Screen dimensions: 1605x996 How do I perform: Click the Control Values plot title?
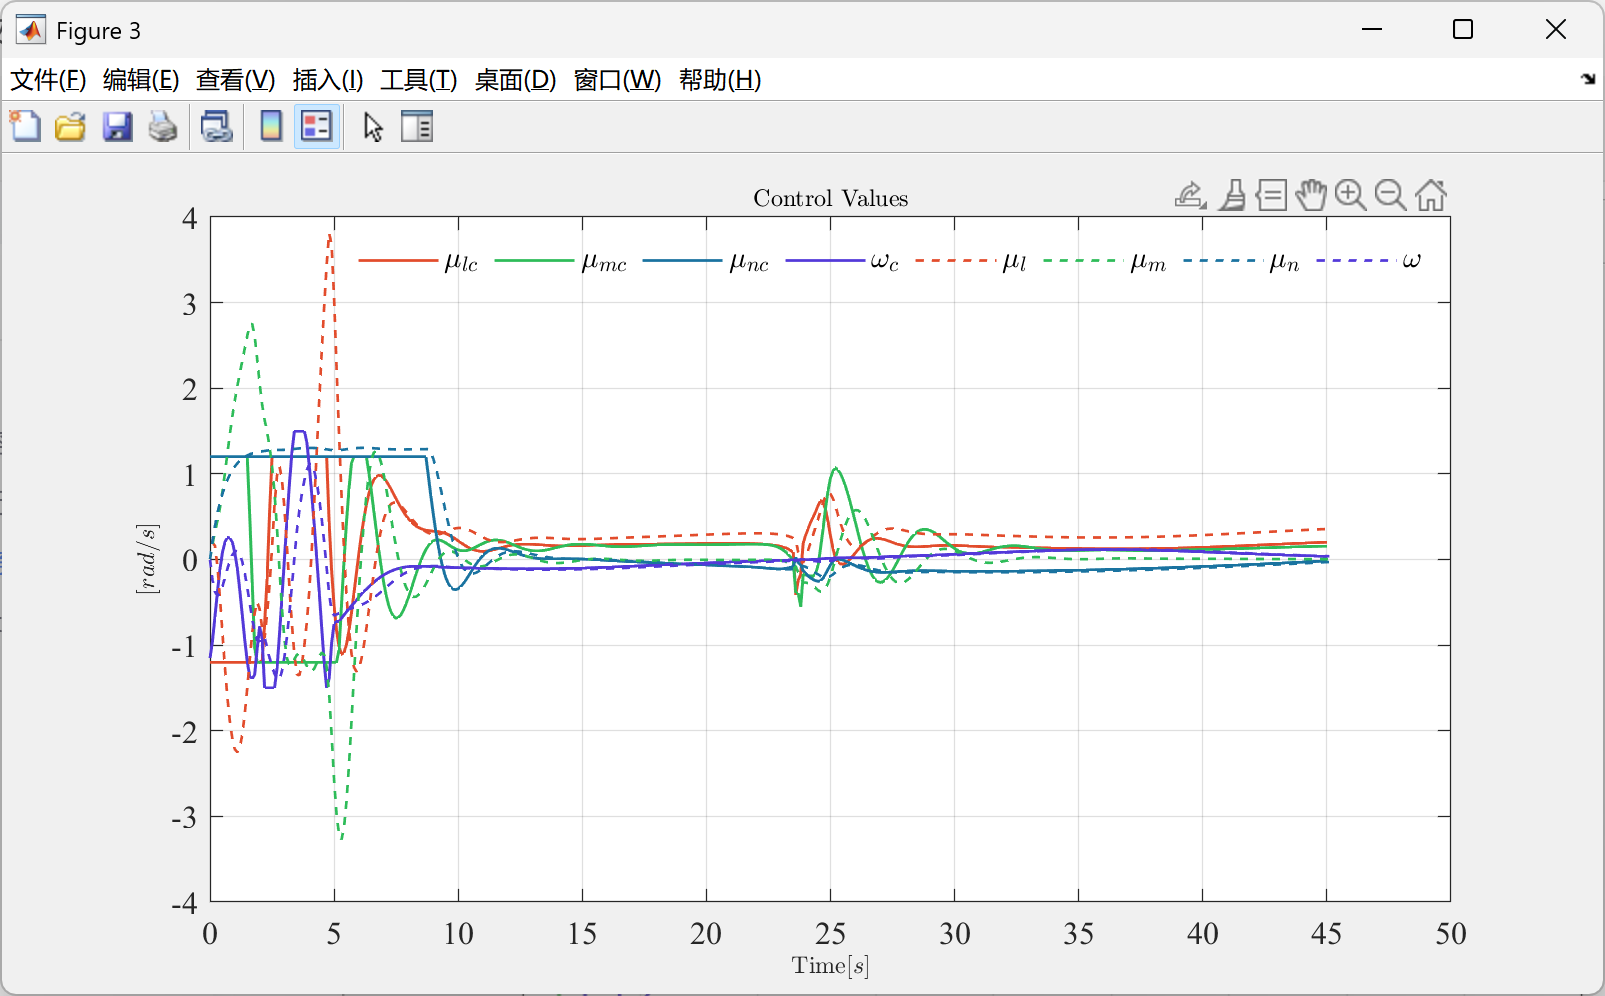coord(830,198)
